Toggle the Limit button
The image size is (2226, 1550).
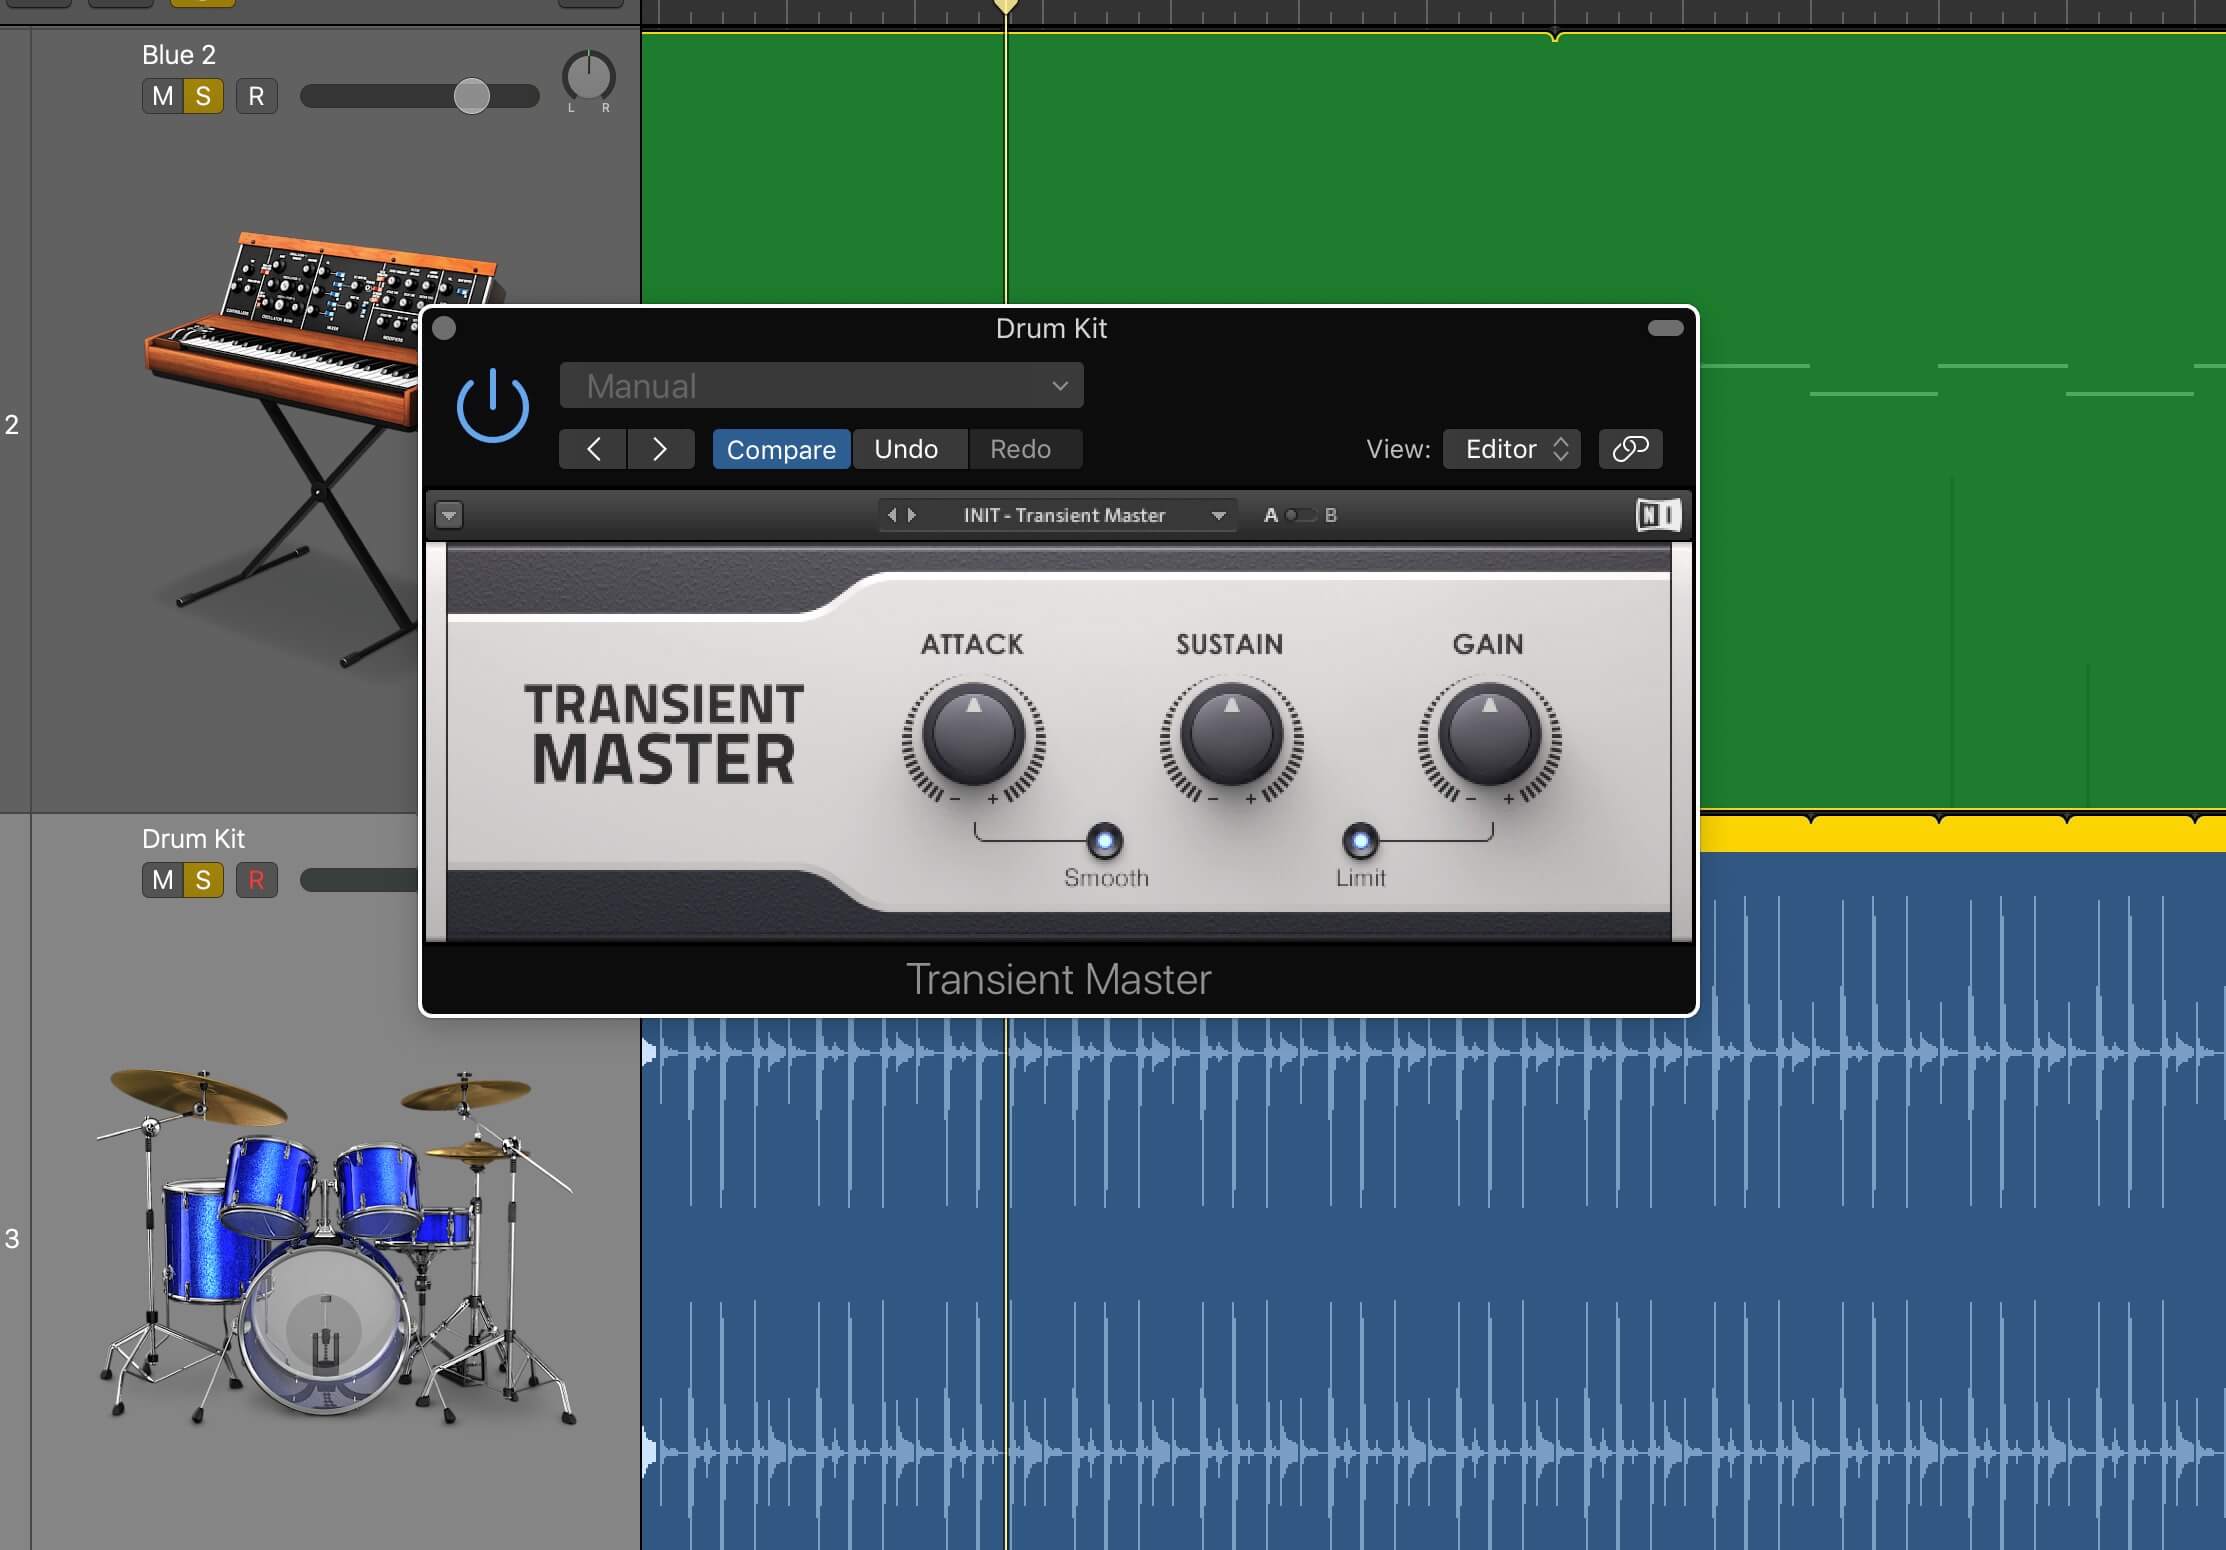pyautogui.click(x=1360, y=841)
